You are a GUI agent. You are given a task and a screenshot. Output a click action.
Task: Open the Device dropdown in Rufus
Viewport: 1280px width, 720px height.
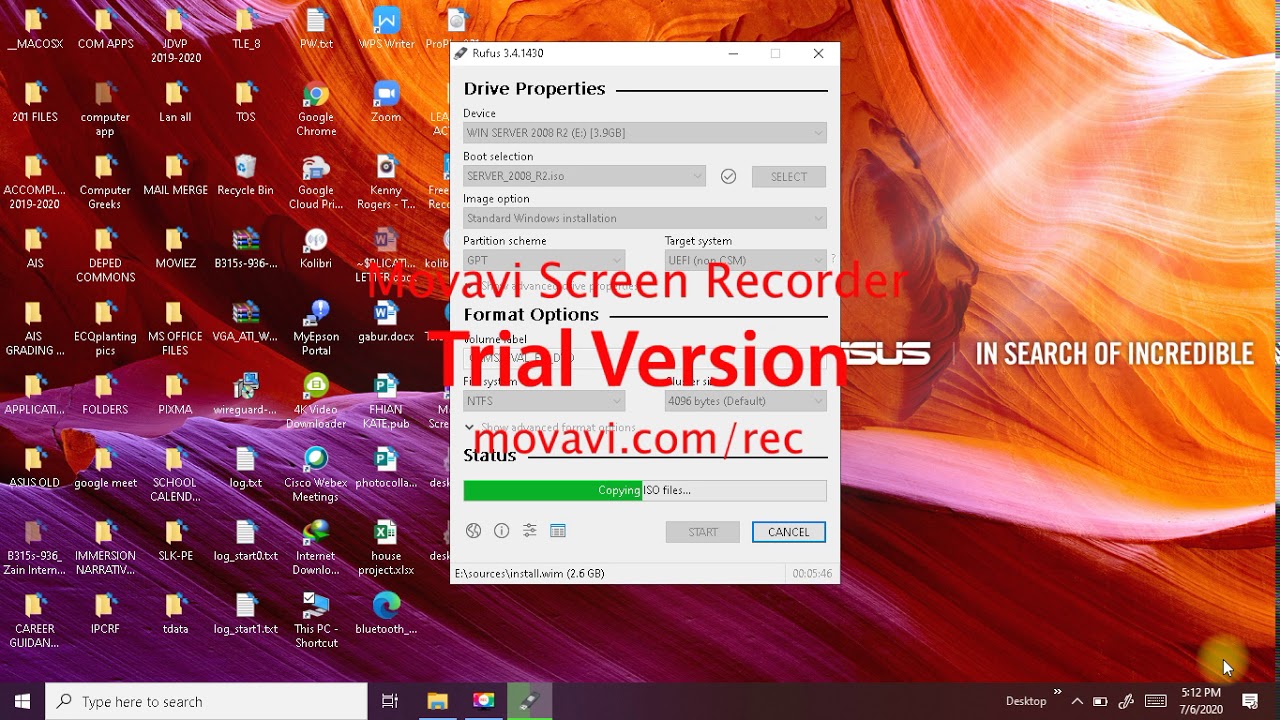click(645, 132)
